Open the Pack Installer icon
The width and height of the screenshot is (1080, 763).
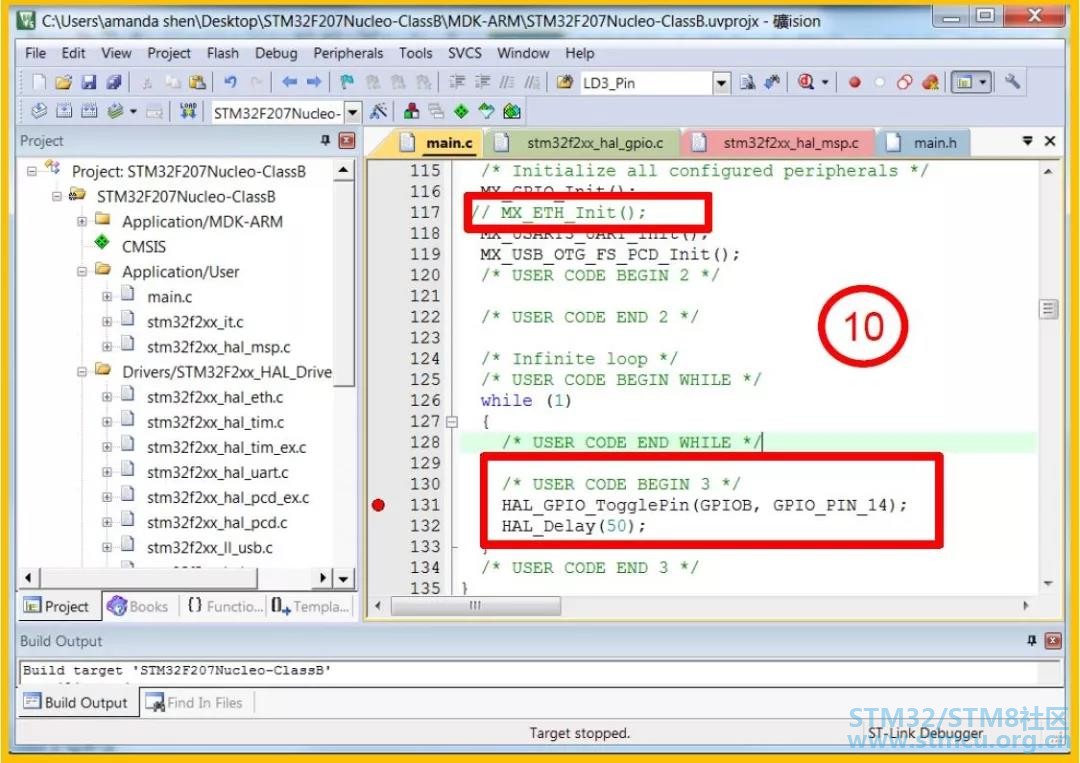pyautogui.click(x=511, y=111)
